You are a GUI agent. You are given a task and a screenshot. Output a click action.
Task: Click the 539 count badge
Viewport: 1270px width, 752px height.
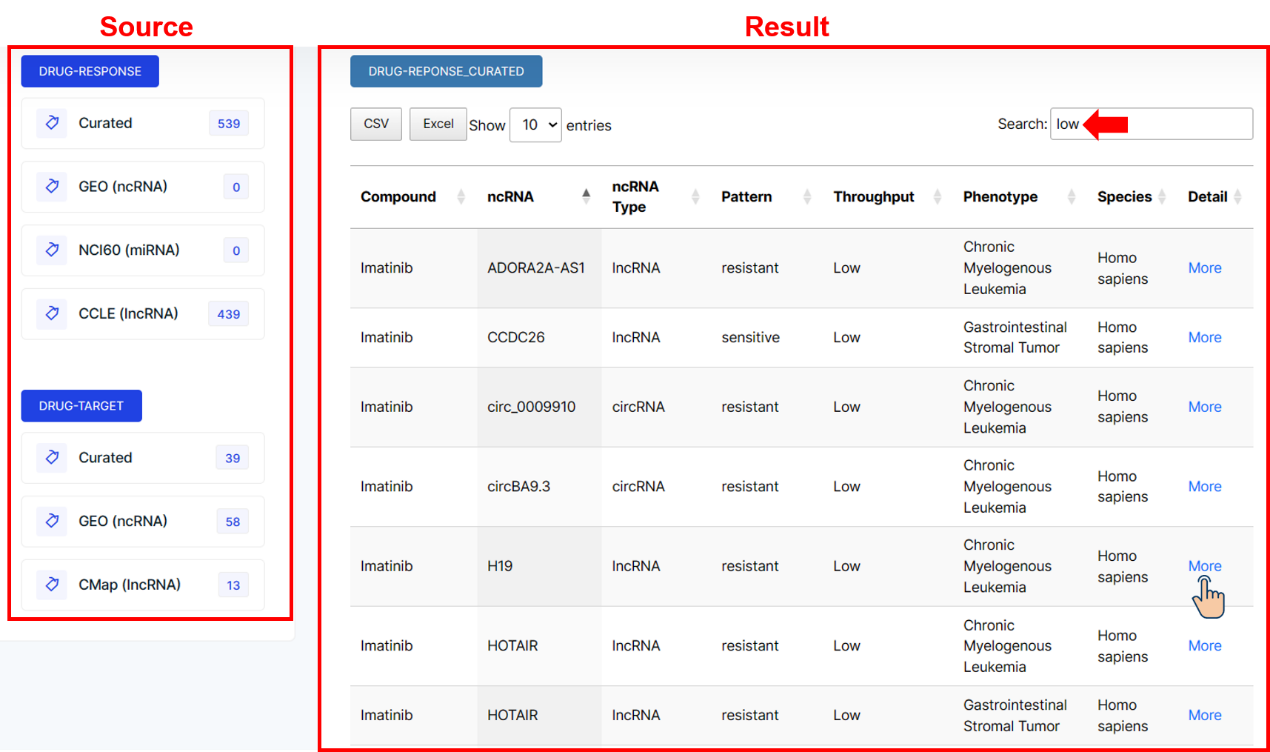(229, 124)
